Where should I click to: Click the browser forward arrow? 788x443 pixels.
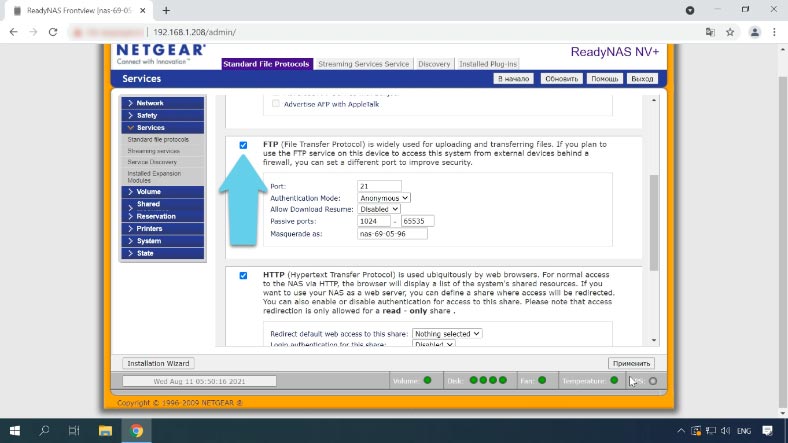point(33,32)
